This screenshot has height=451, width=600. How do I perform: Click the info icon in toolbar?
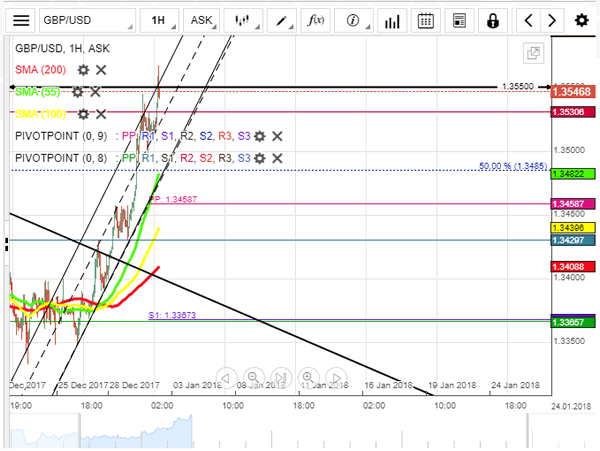(x=352, y=20)
